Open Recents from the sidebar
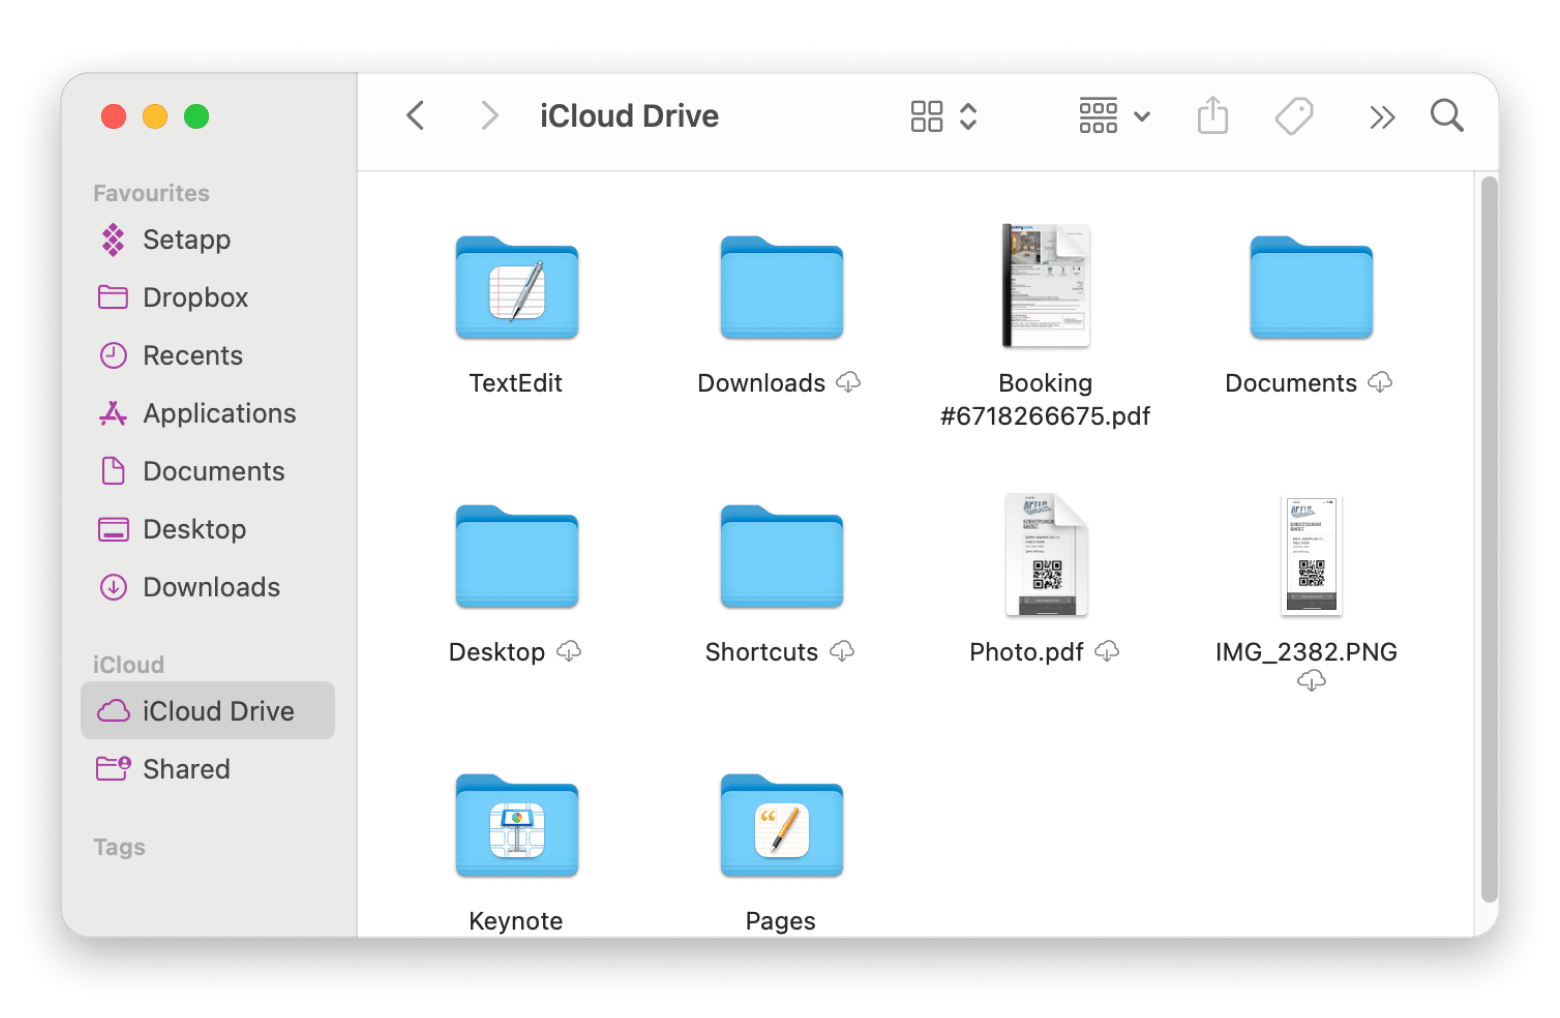This screenshot has width=1560, height=1018. tap(208, 356)
